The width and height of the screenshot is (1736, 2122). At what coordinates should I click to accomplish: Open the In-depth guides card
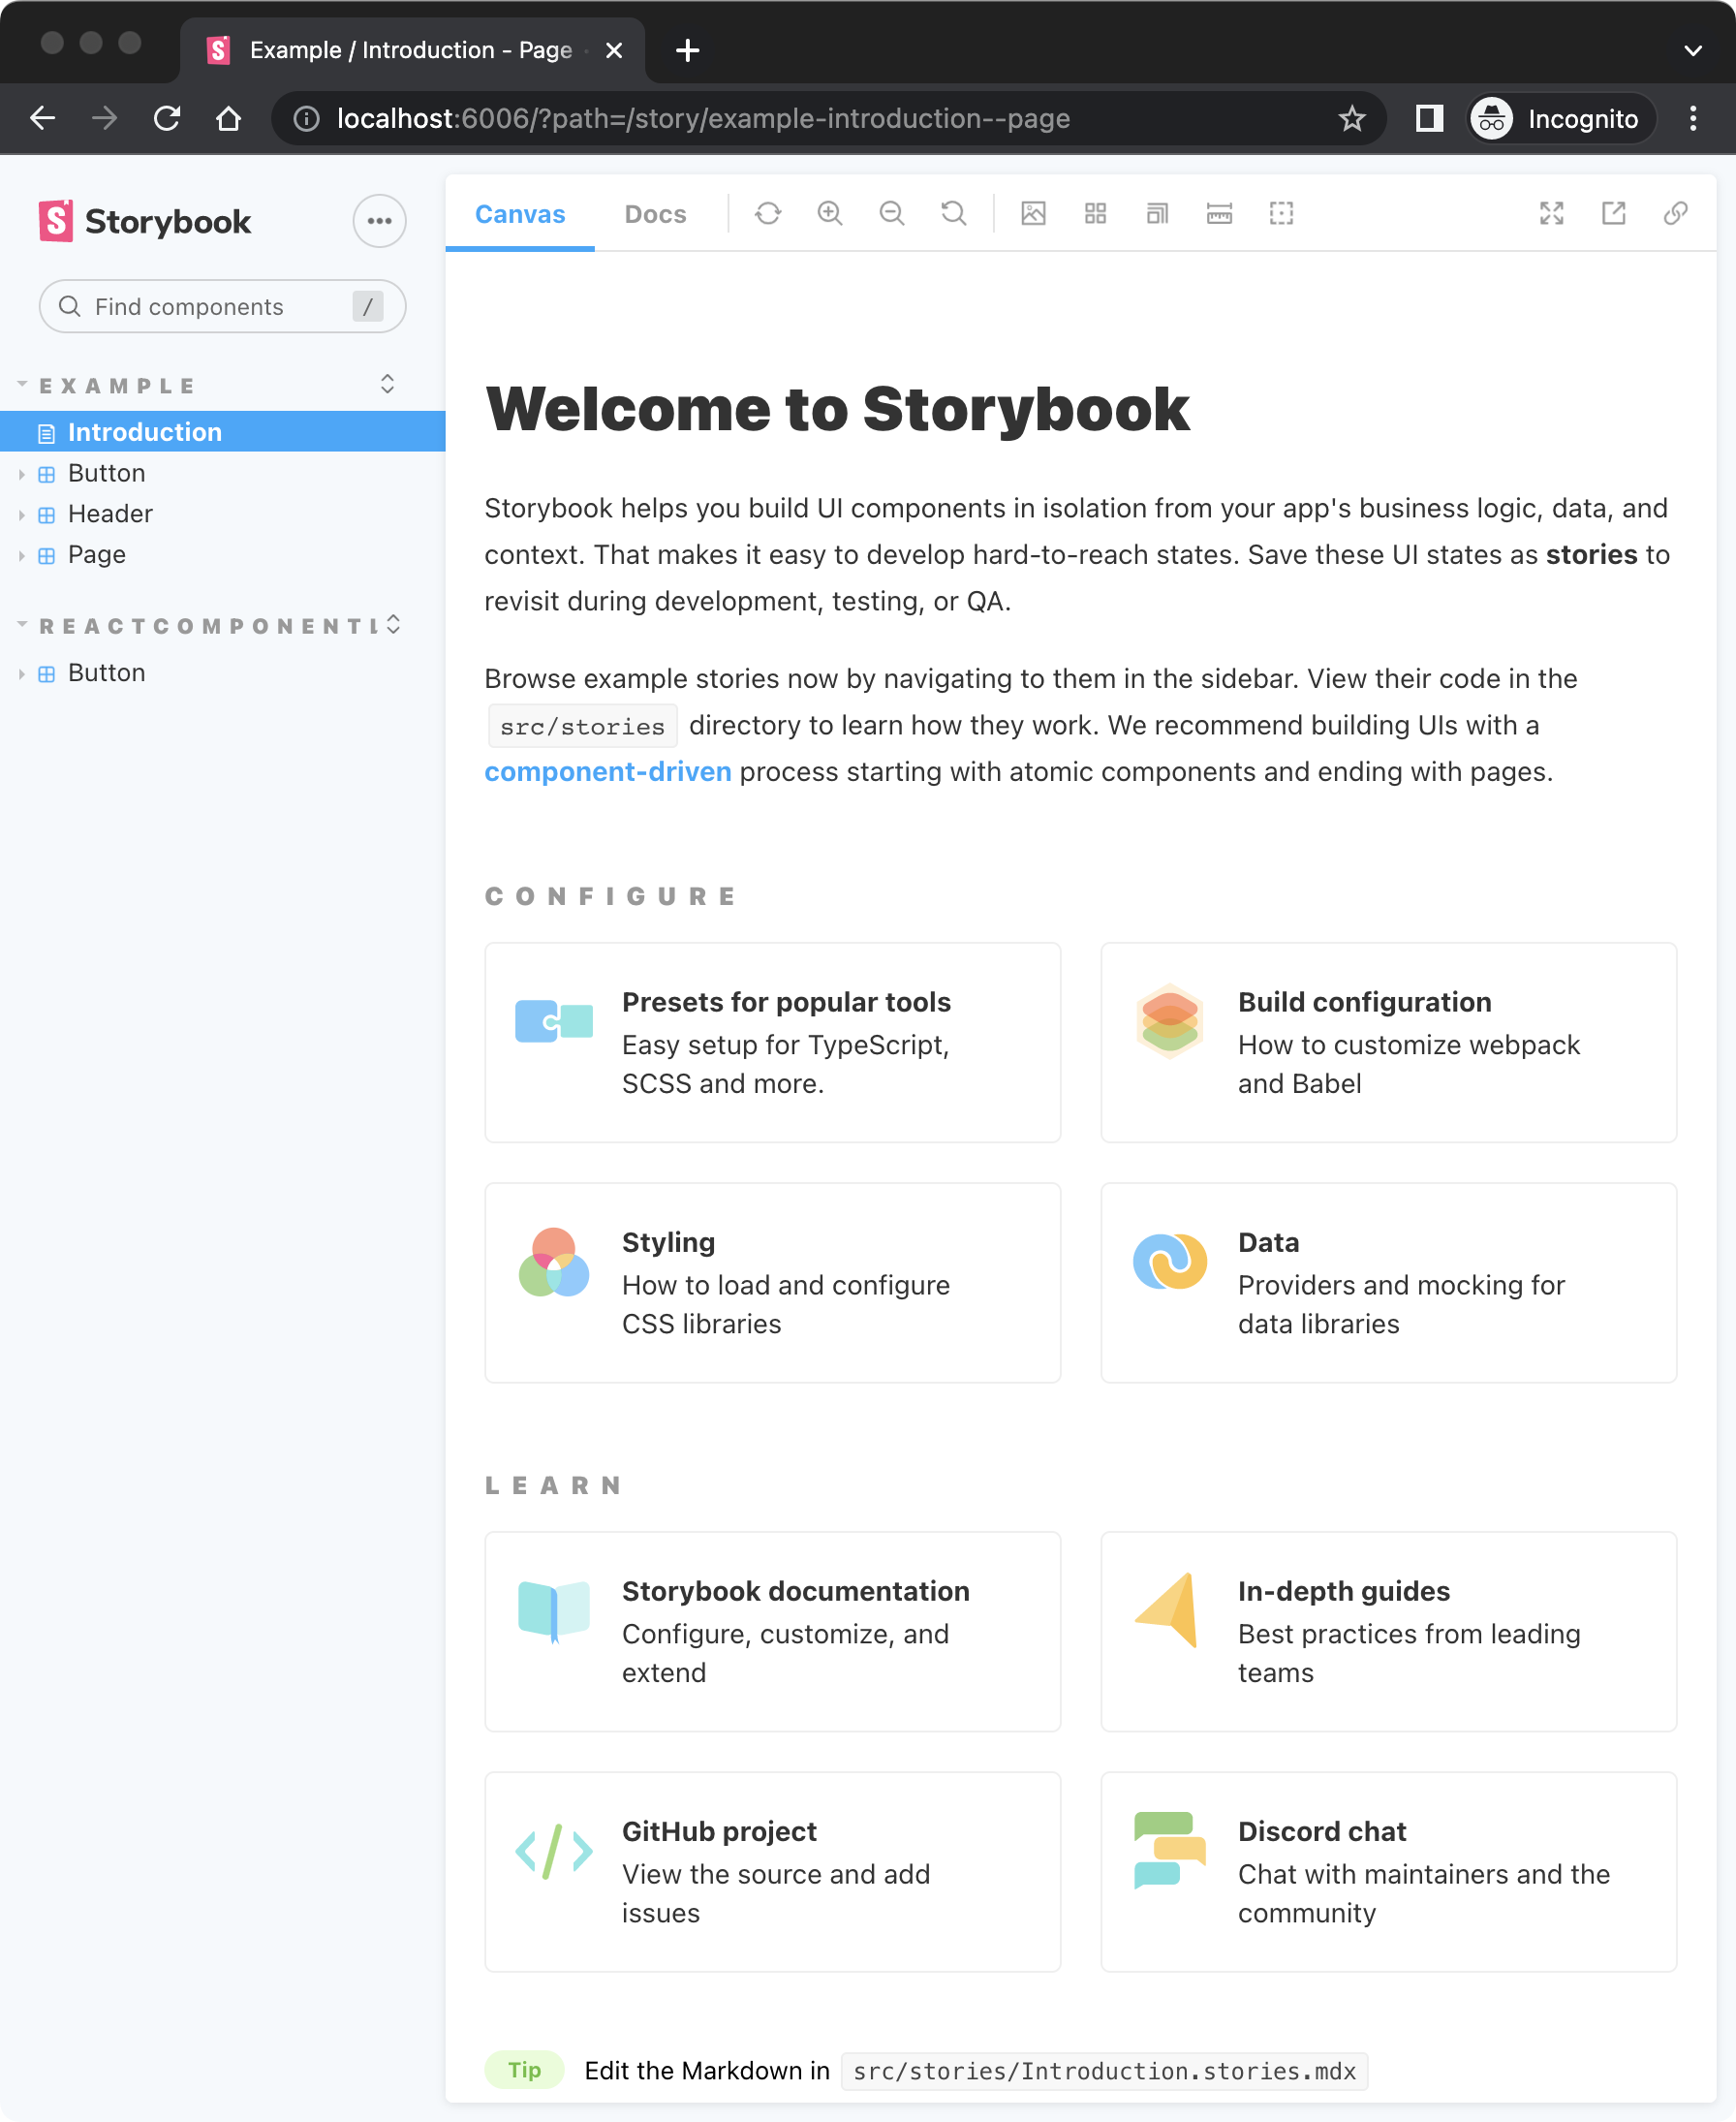click(1388, 1631)
